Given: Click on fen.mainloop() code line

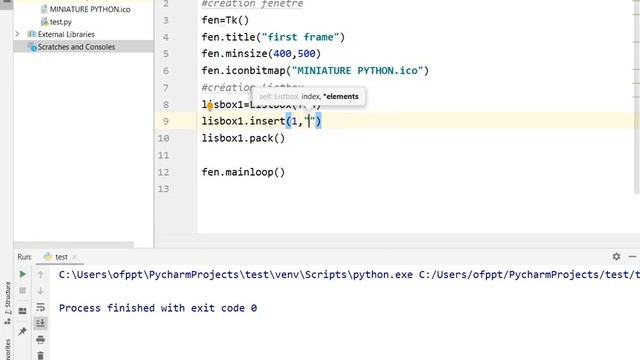Looking at the screenshot, I should [243, 172].
